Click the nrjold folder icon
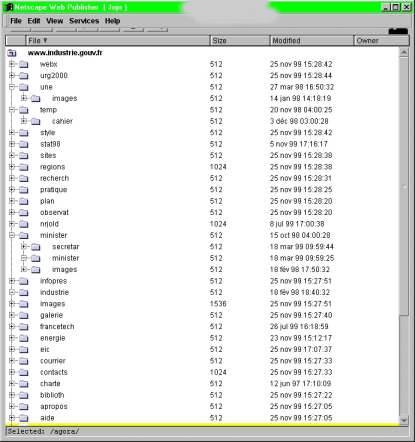The image size is (415, 442). pyautogui.click(x=24, y=224)
